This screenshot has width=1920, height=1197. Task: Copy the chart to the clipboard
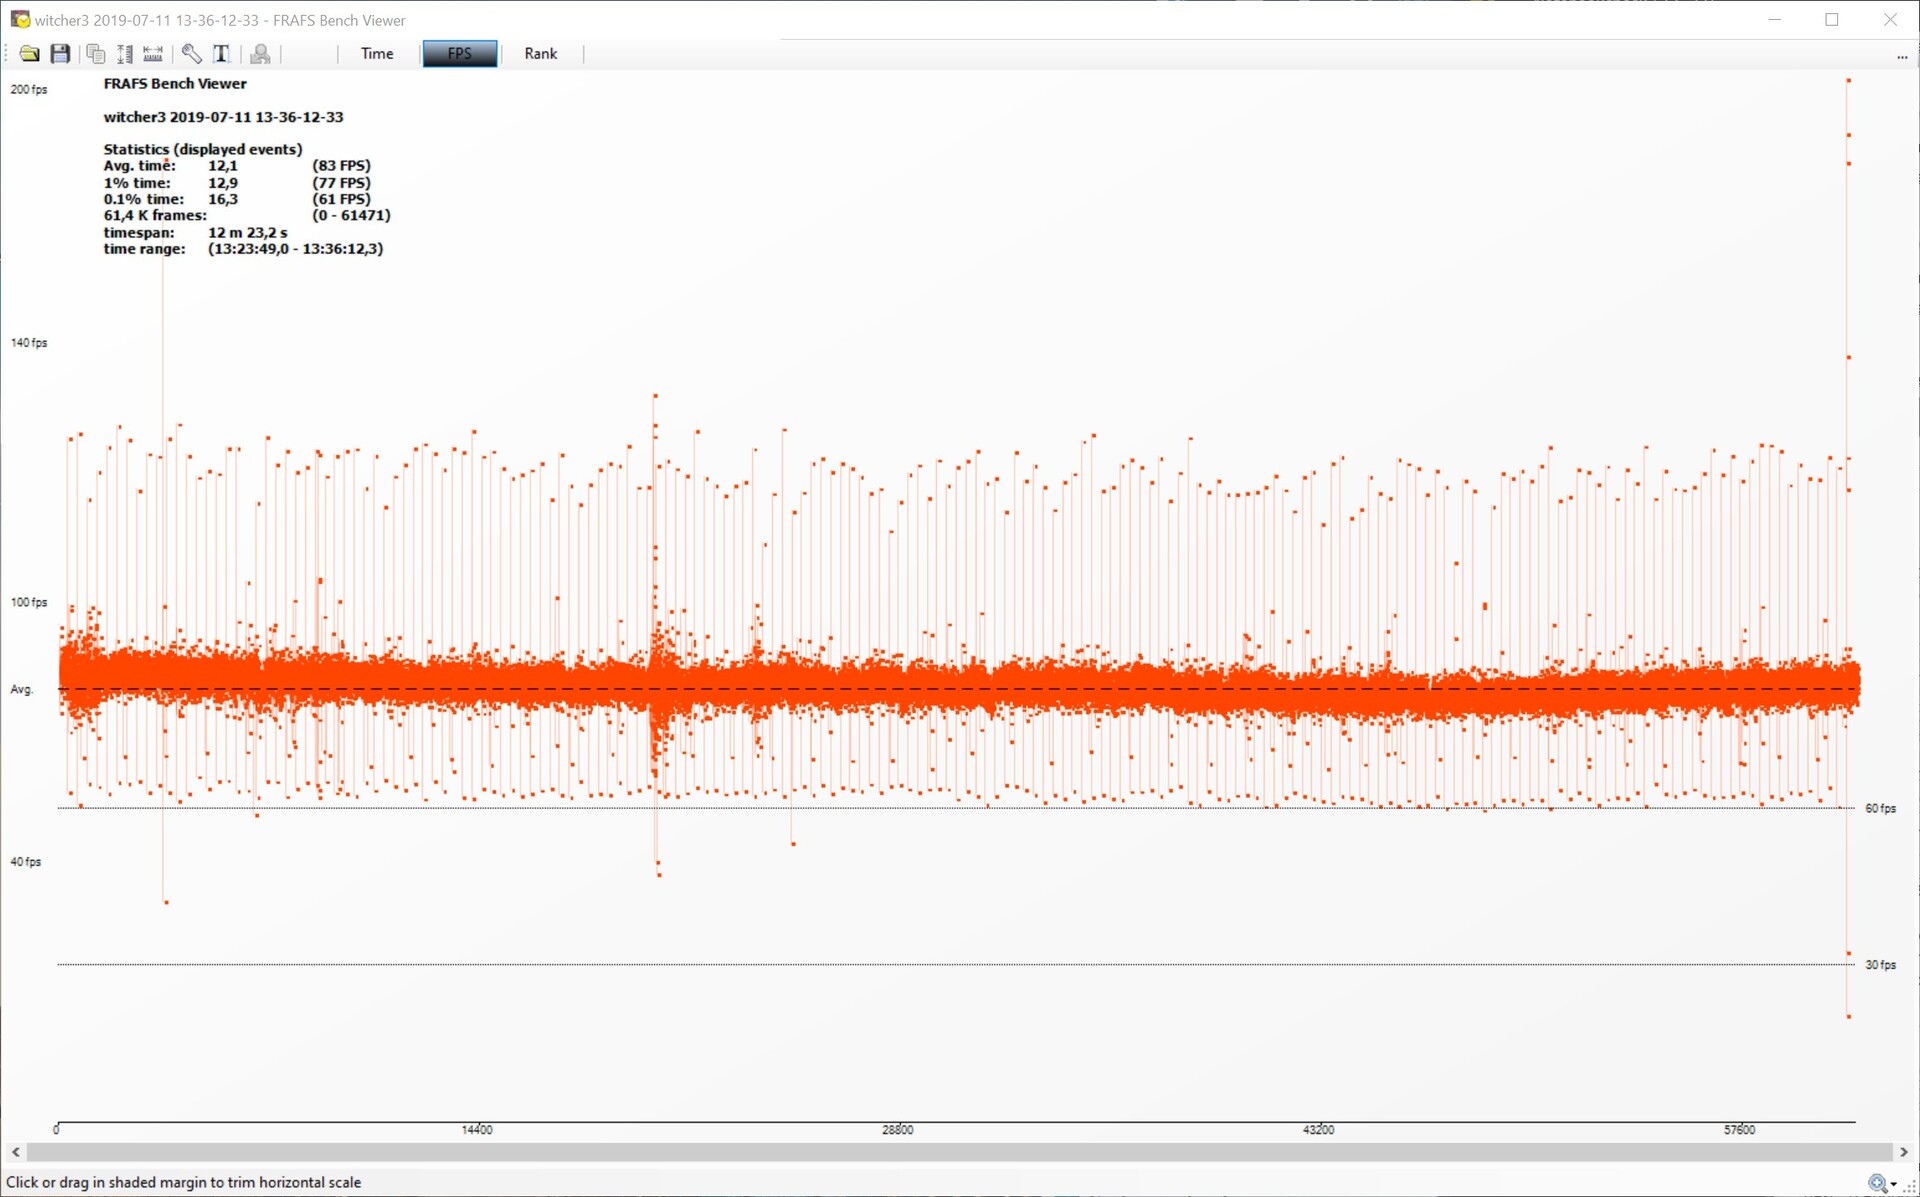pos(96,54)
